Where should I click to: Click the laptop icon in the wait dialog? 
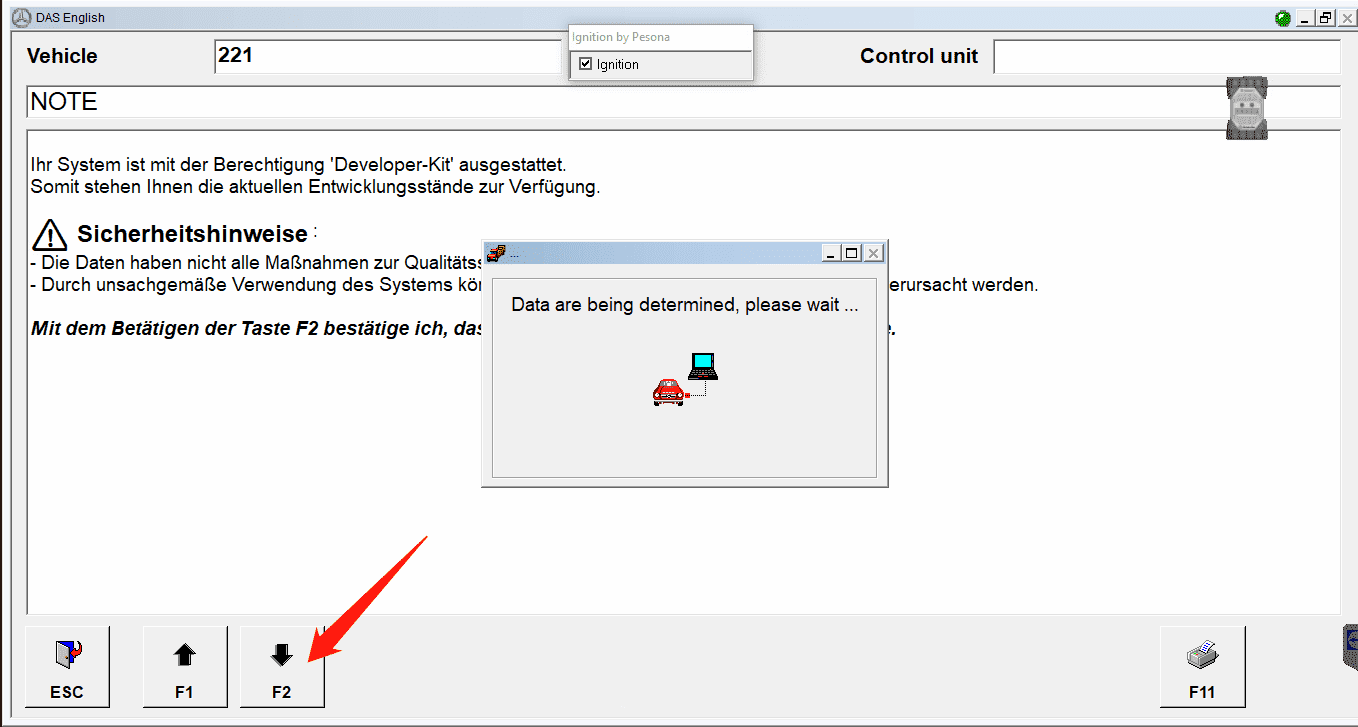pos(703,367)
